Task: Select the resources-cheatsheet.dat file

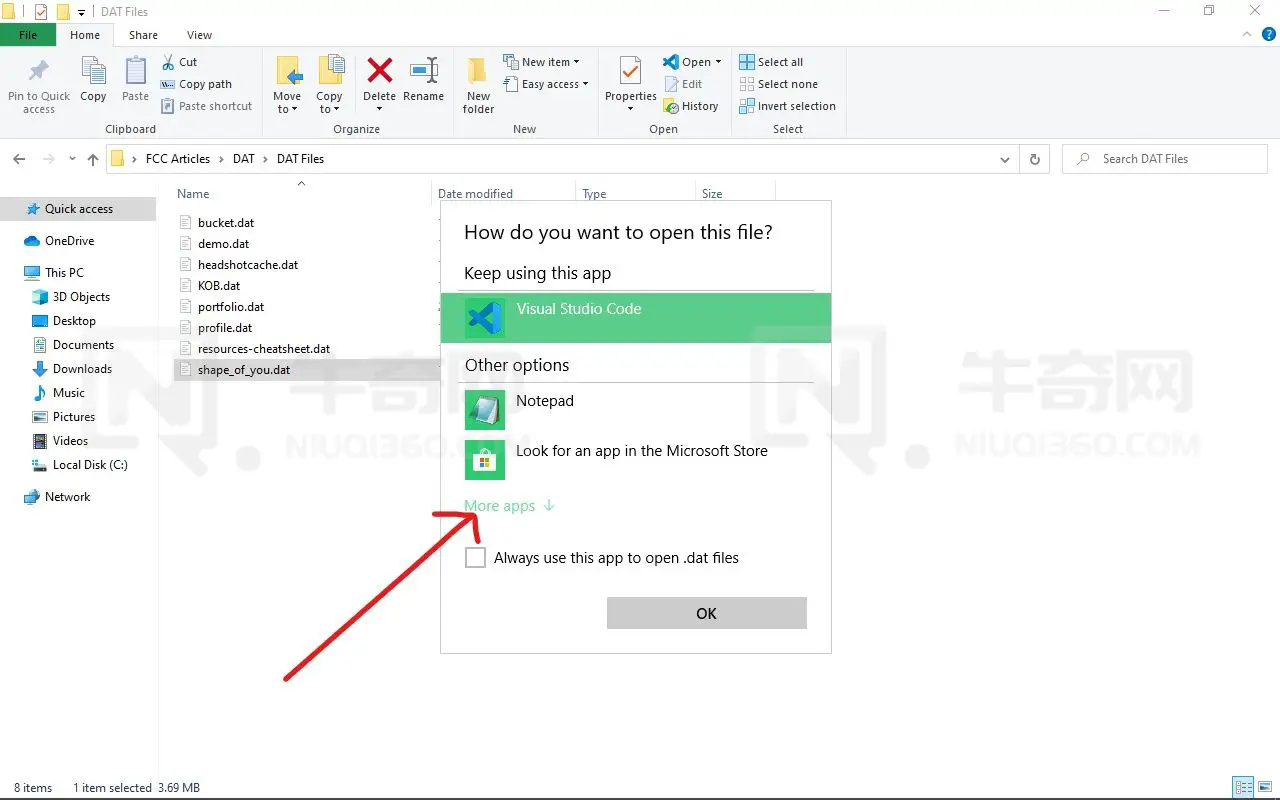Action: 264,349
